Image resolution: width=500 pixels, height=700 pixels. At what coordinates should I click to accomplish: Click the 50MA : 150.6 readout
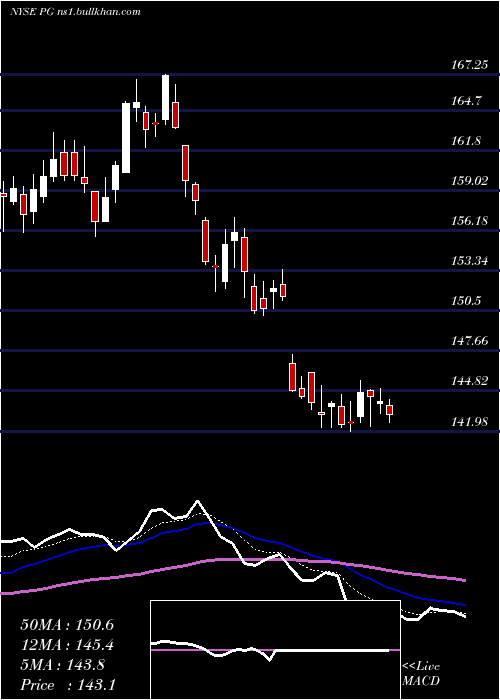pyautogui.click(x=67, y=625)
